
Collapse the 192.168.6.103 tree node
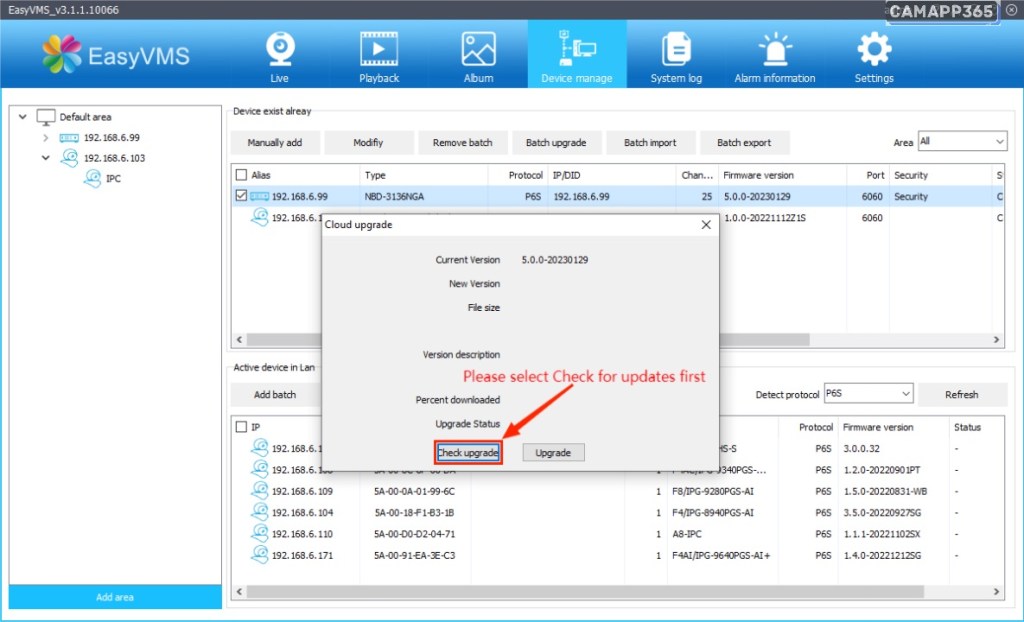point(46,158)
